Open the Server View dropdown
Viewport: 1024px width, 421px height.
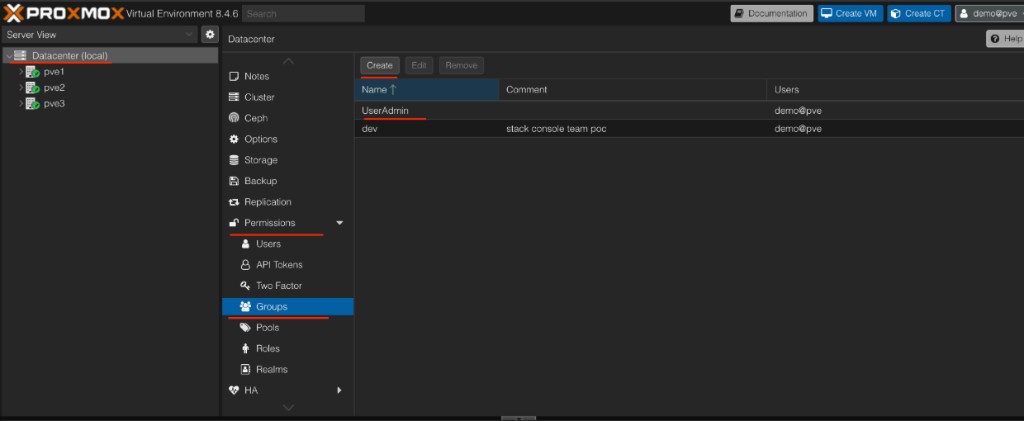click(99, 35)
